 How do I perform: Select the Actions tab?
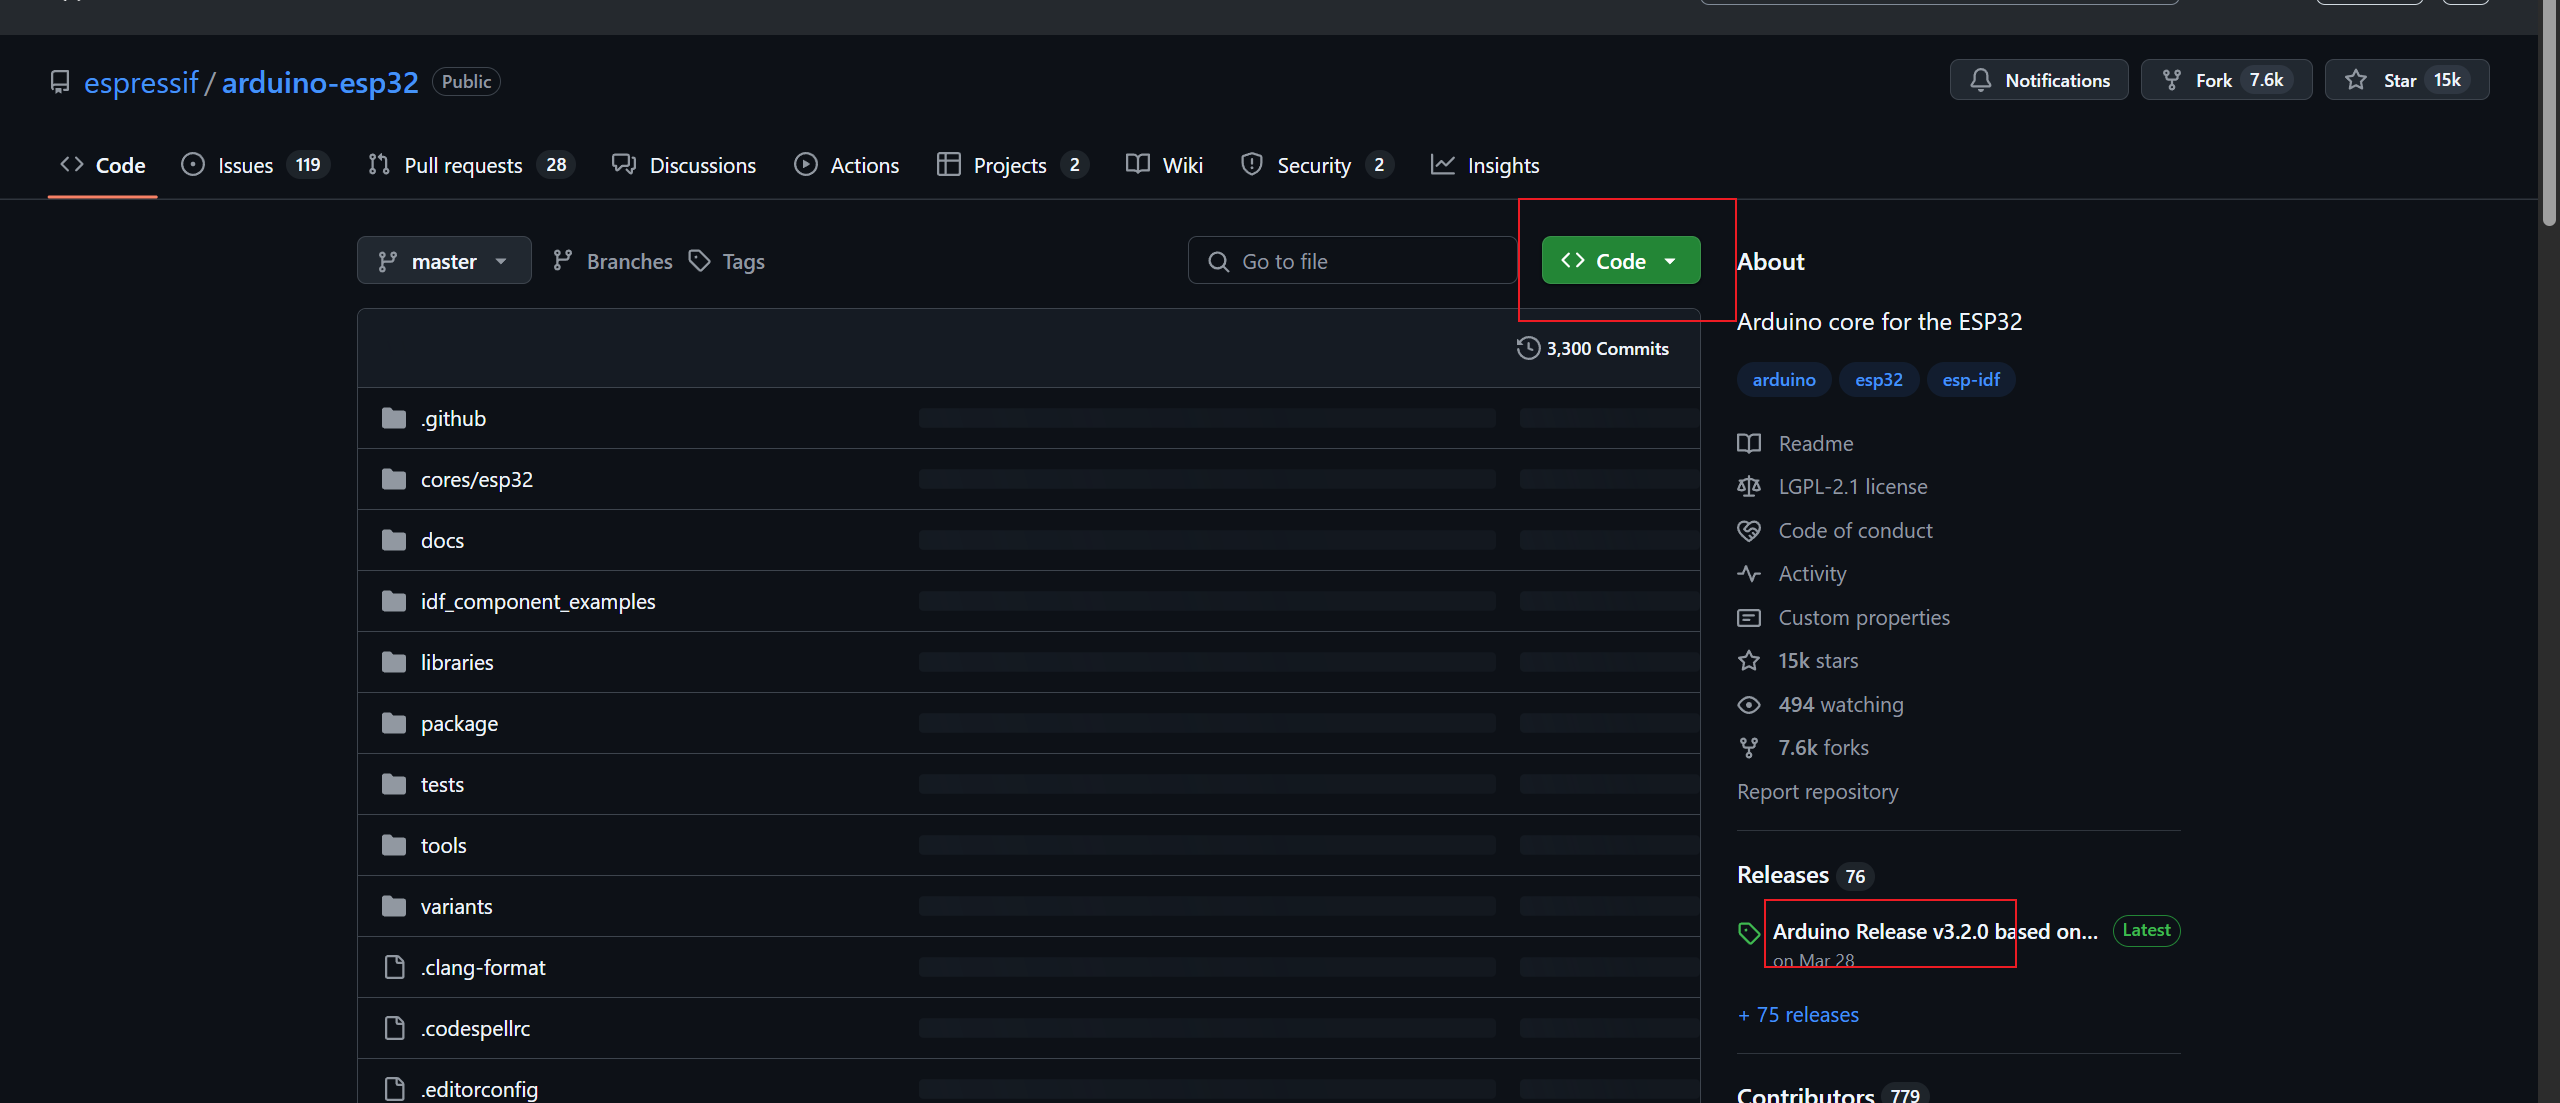pyautogui.click(x=846, y=165)
